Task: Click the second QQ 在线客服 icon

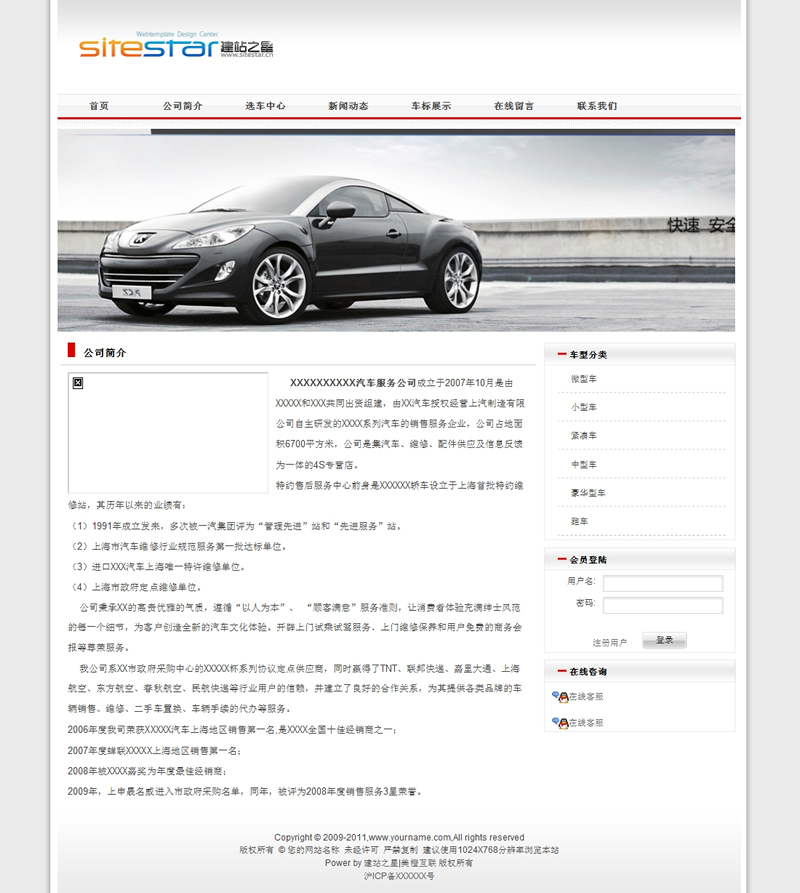Action: 559,723
